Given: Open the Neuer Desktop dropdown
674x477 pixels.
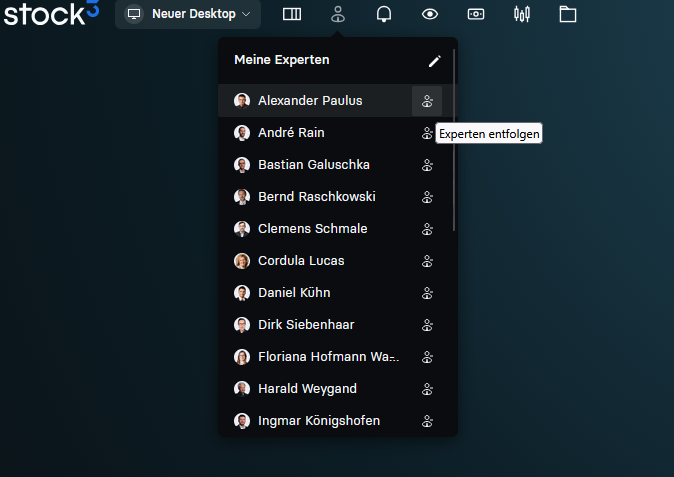Looking at the screenshot, I should 188,14.
